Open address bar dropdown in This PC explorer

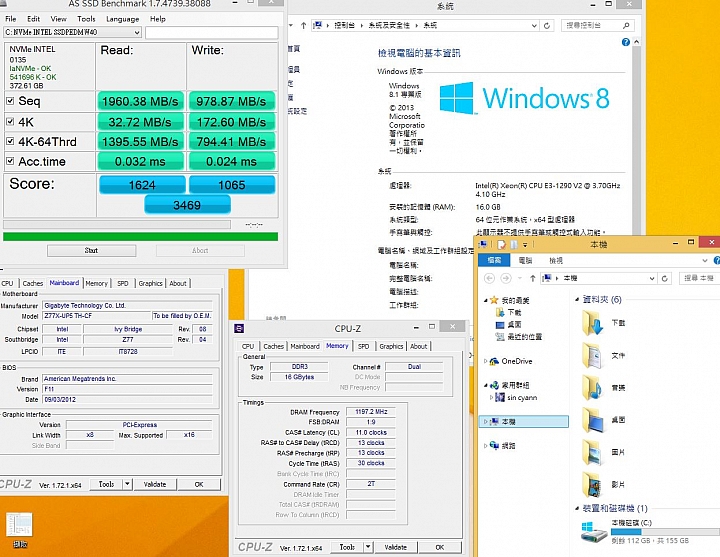point(652,278)
